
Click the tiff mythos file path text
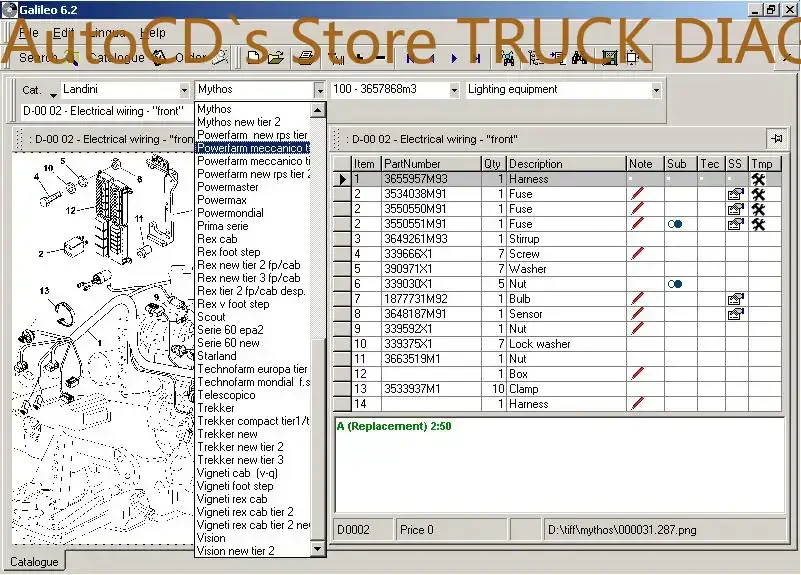[622, 530]
